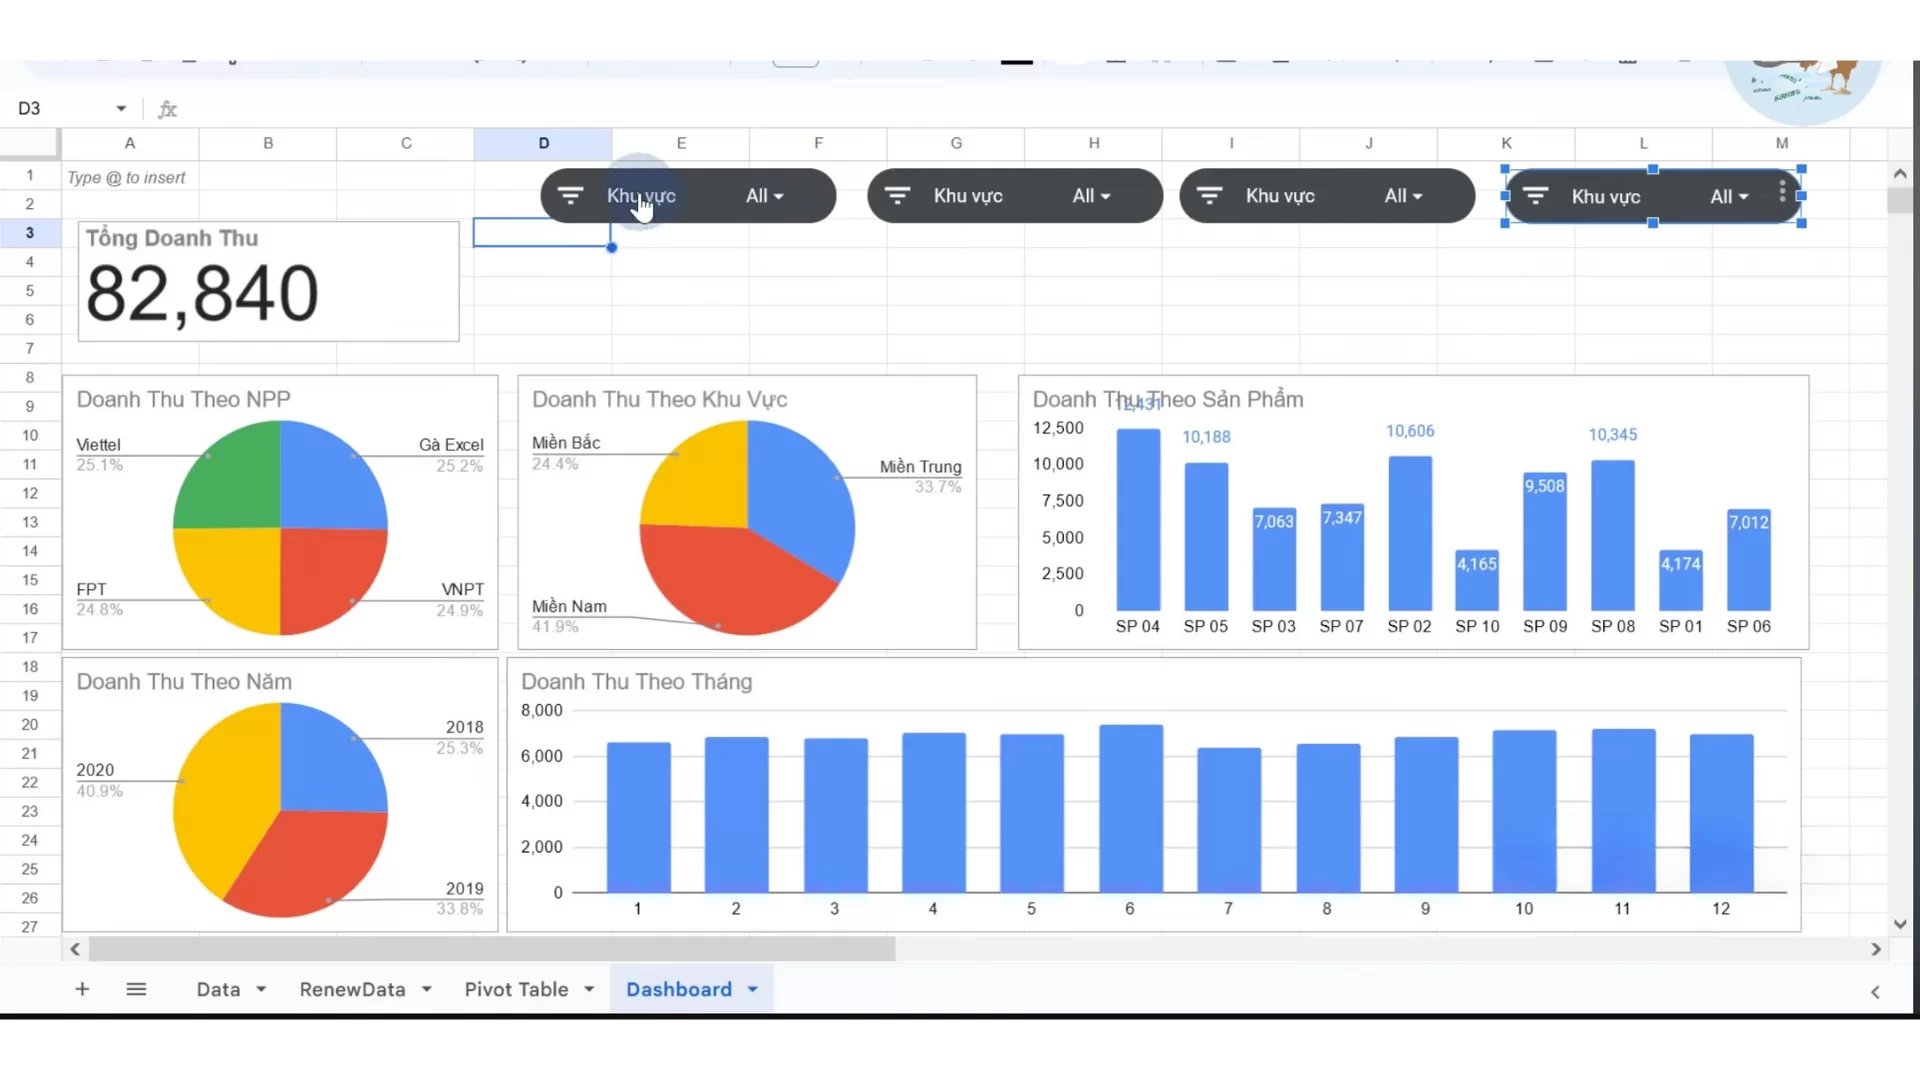
Task: Open the all sheets list icon
Action: point(137,989)
